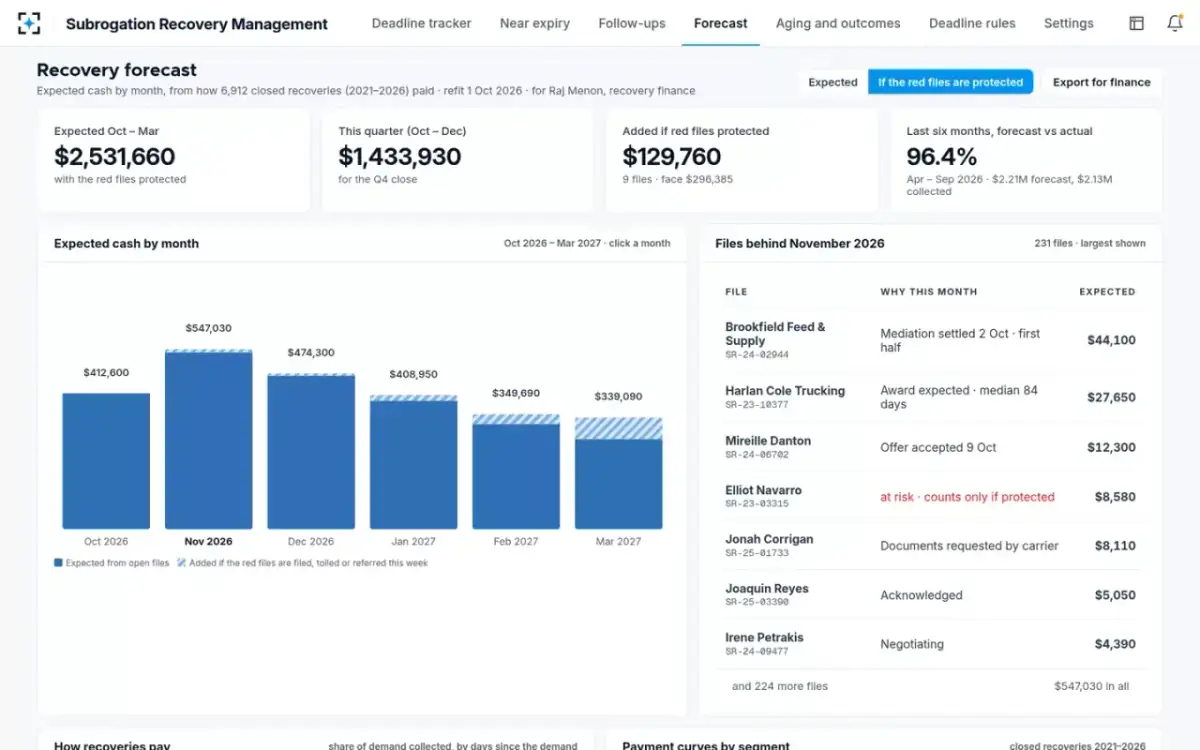Click the $129,760 added if protected value
The image size is (1200, 750).
click(x=672, y=157)
